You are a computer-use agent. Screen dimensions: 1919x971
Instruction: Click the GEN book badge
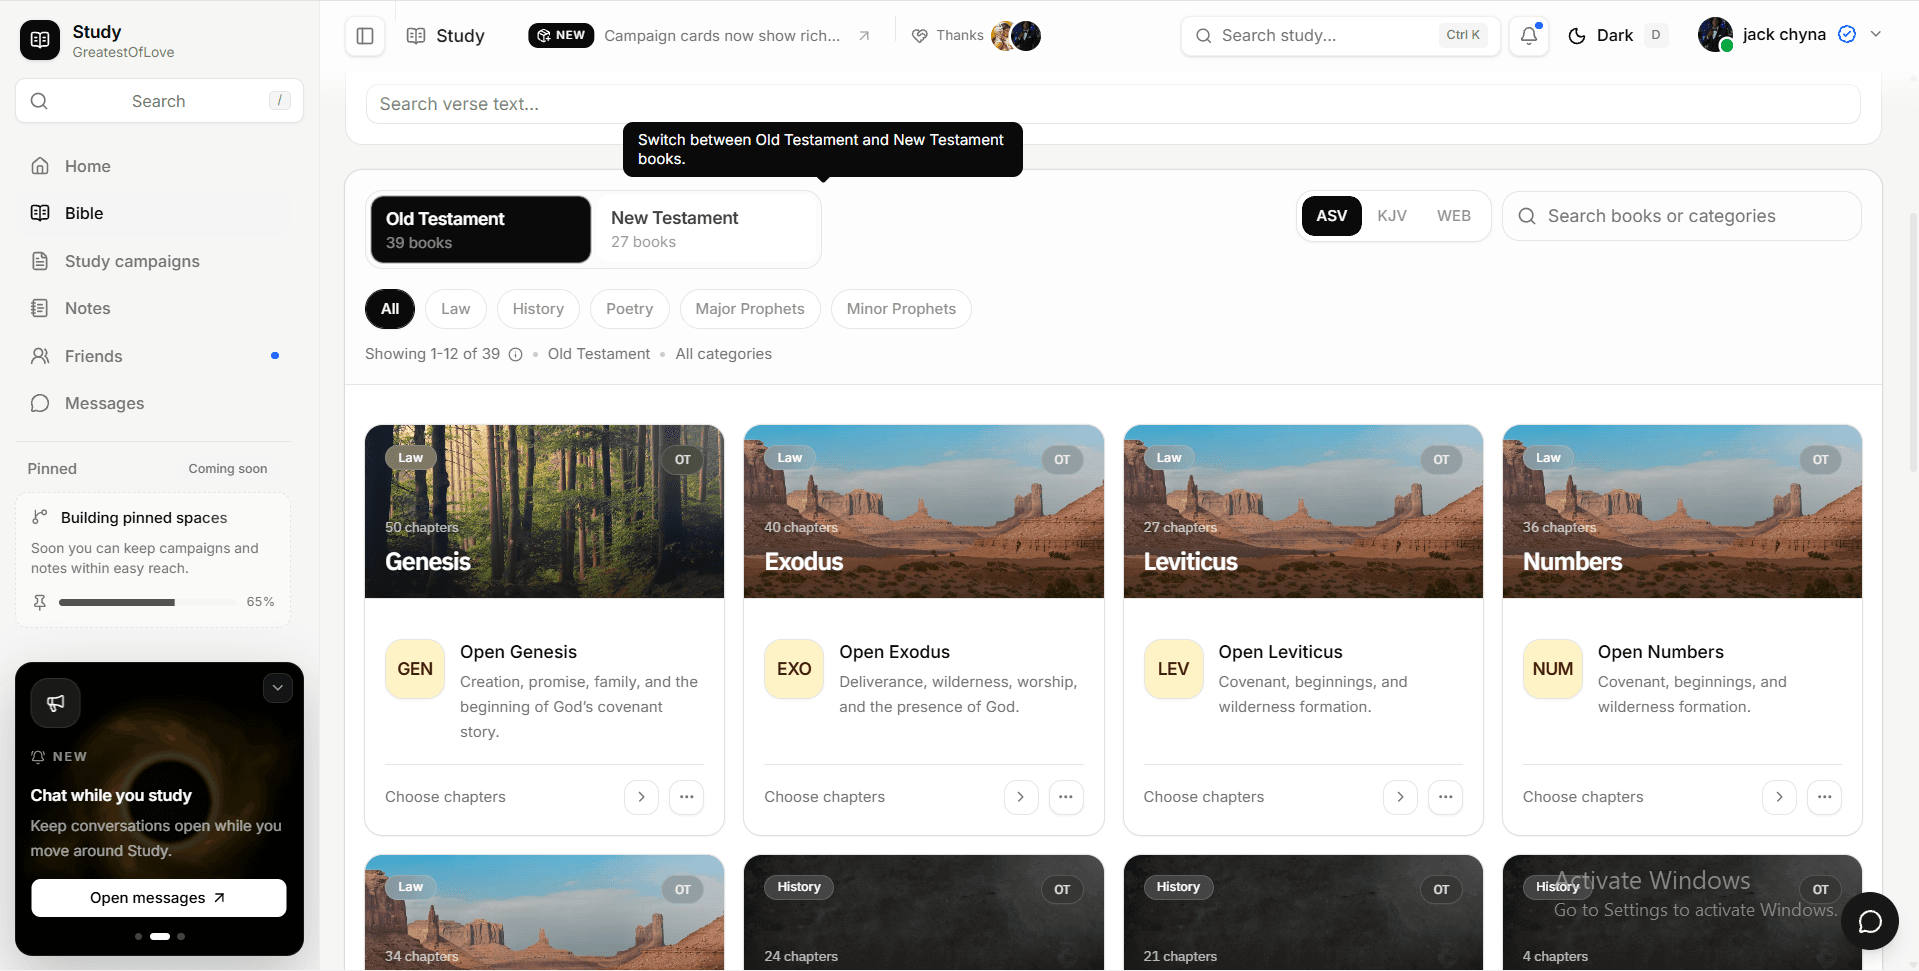pos(415,669)
